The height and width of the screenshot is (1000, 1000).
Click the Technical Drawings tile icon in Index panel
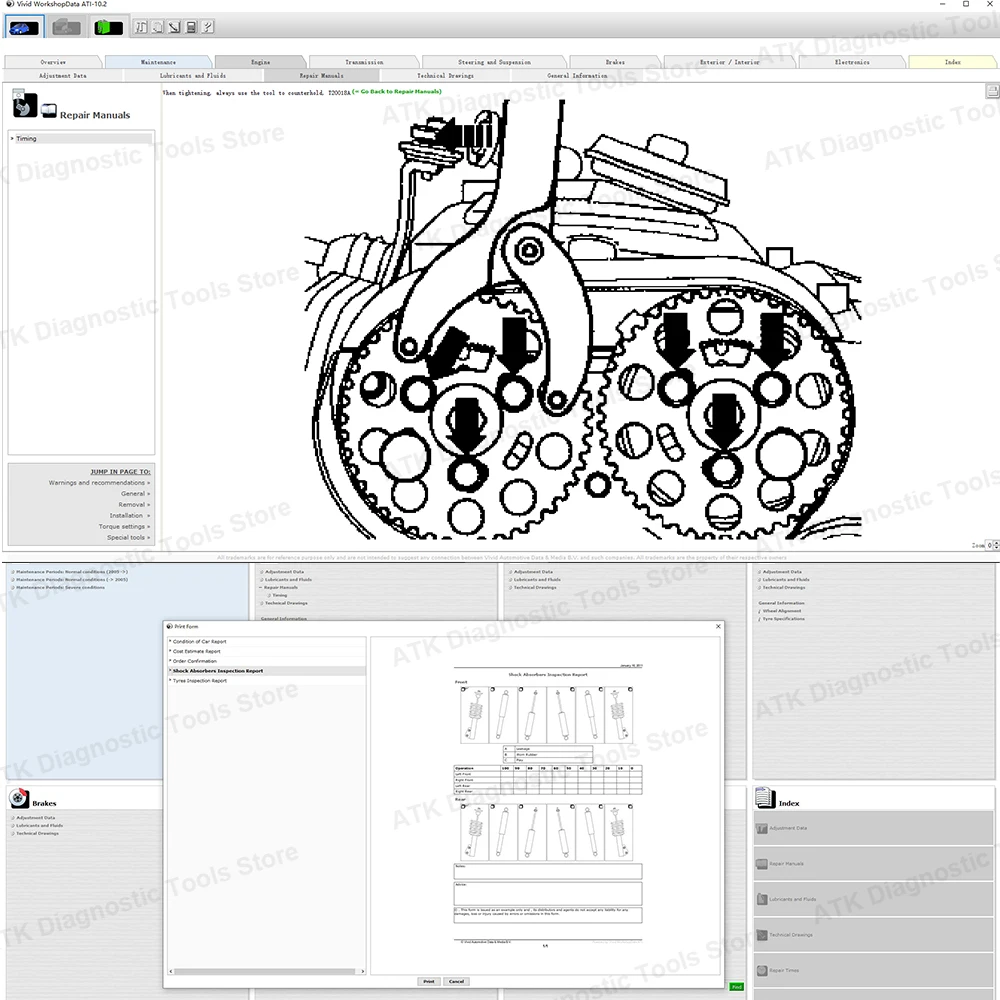point(761,935)
